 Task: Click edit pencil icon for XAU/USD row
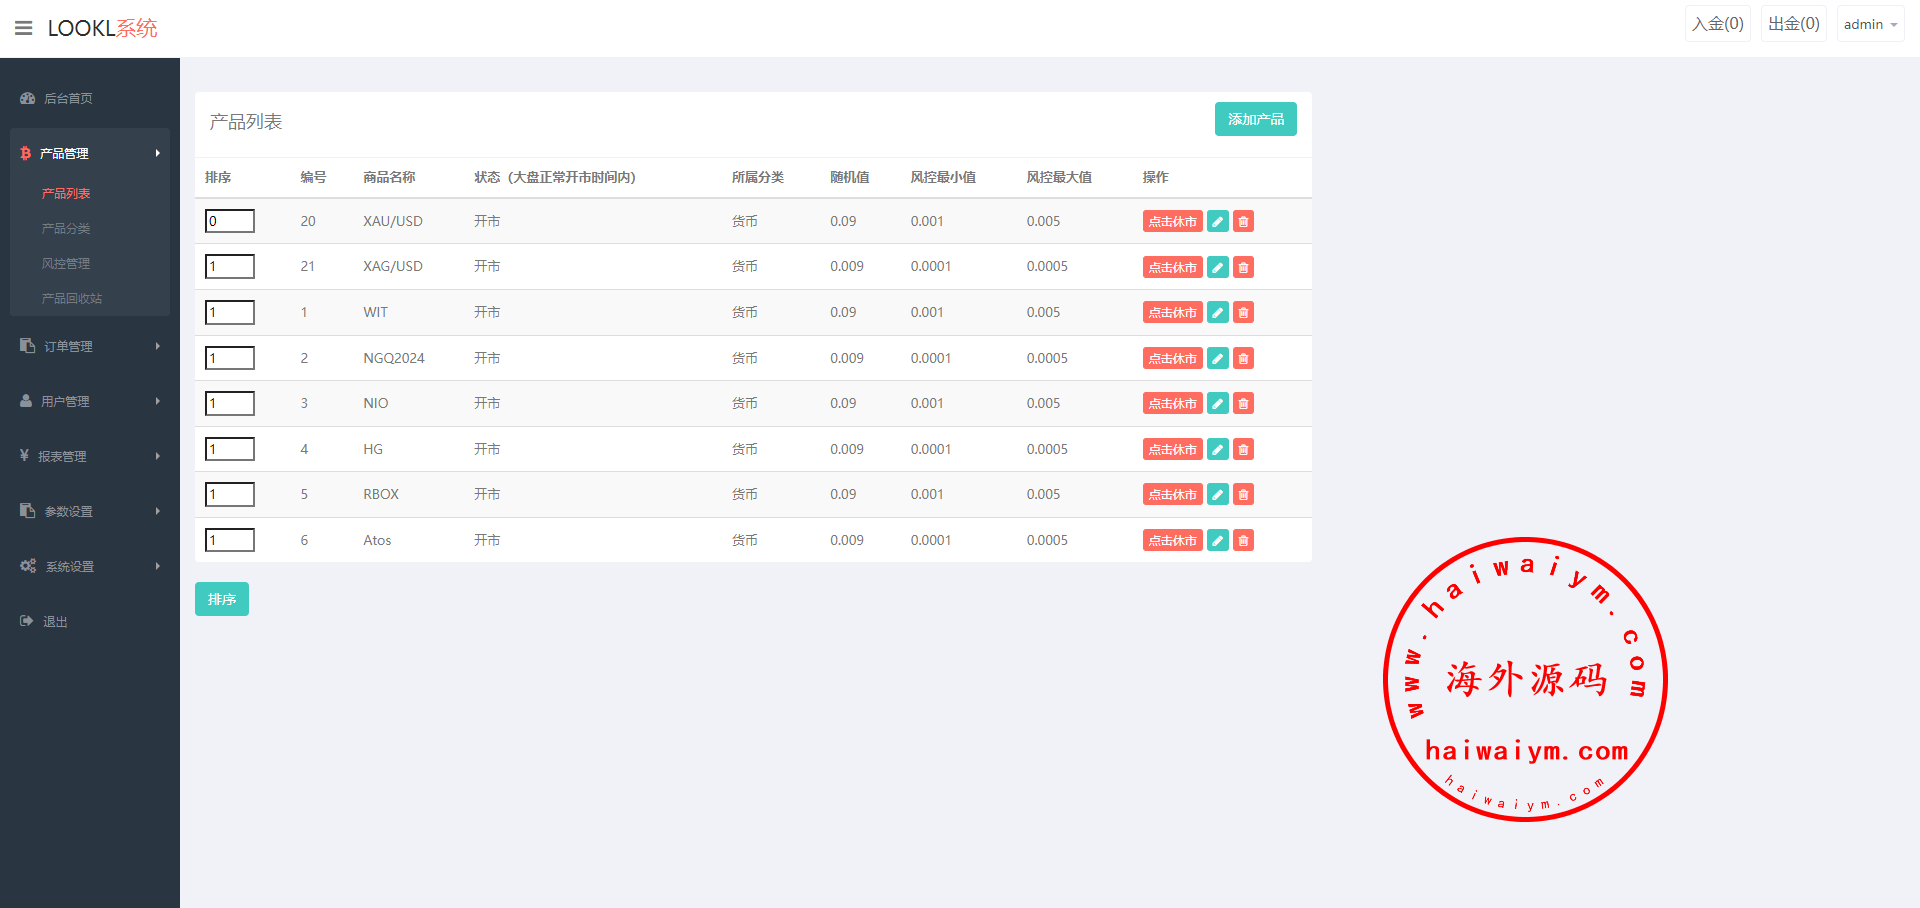[1217, 222]
